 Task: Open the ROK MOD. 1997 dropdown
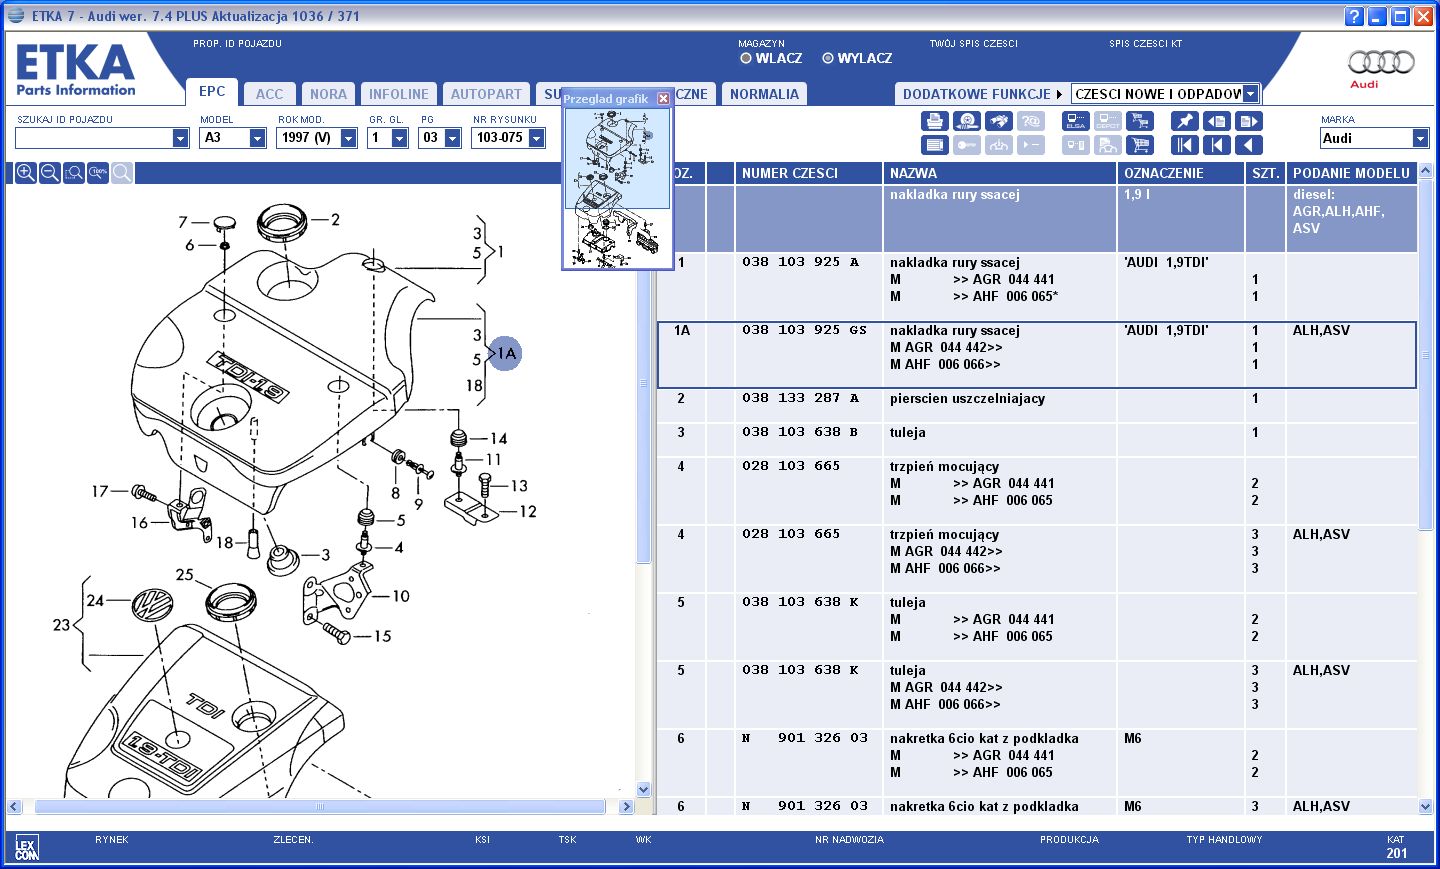pos(348,138)
